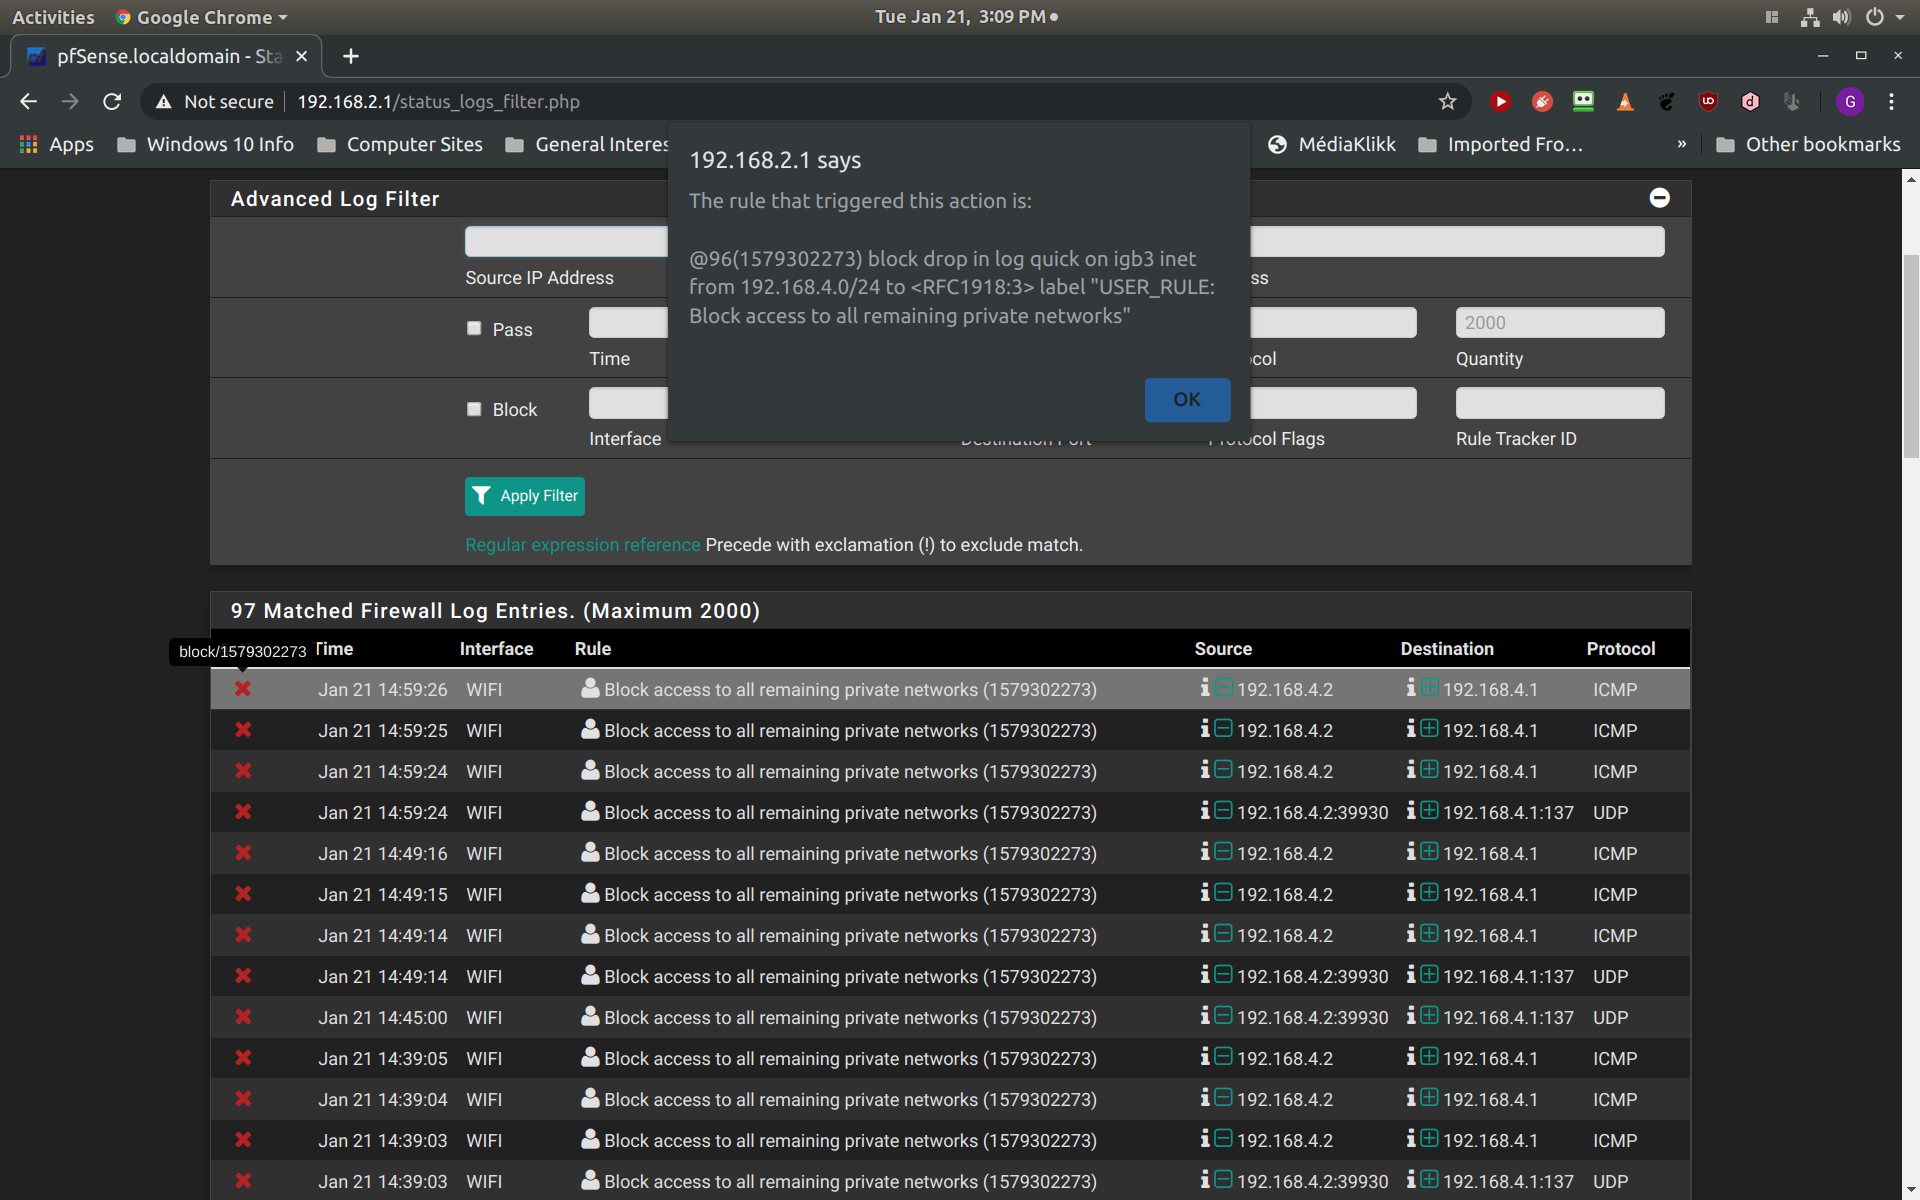Open Other bookmarks folder
Image resolution: width=1920 pixels, height=1200 pixels.
[1808, 144]
